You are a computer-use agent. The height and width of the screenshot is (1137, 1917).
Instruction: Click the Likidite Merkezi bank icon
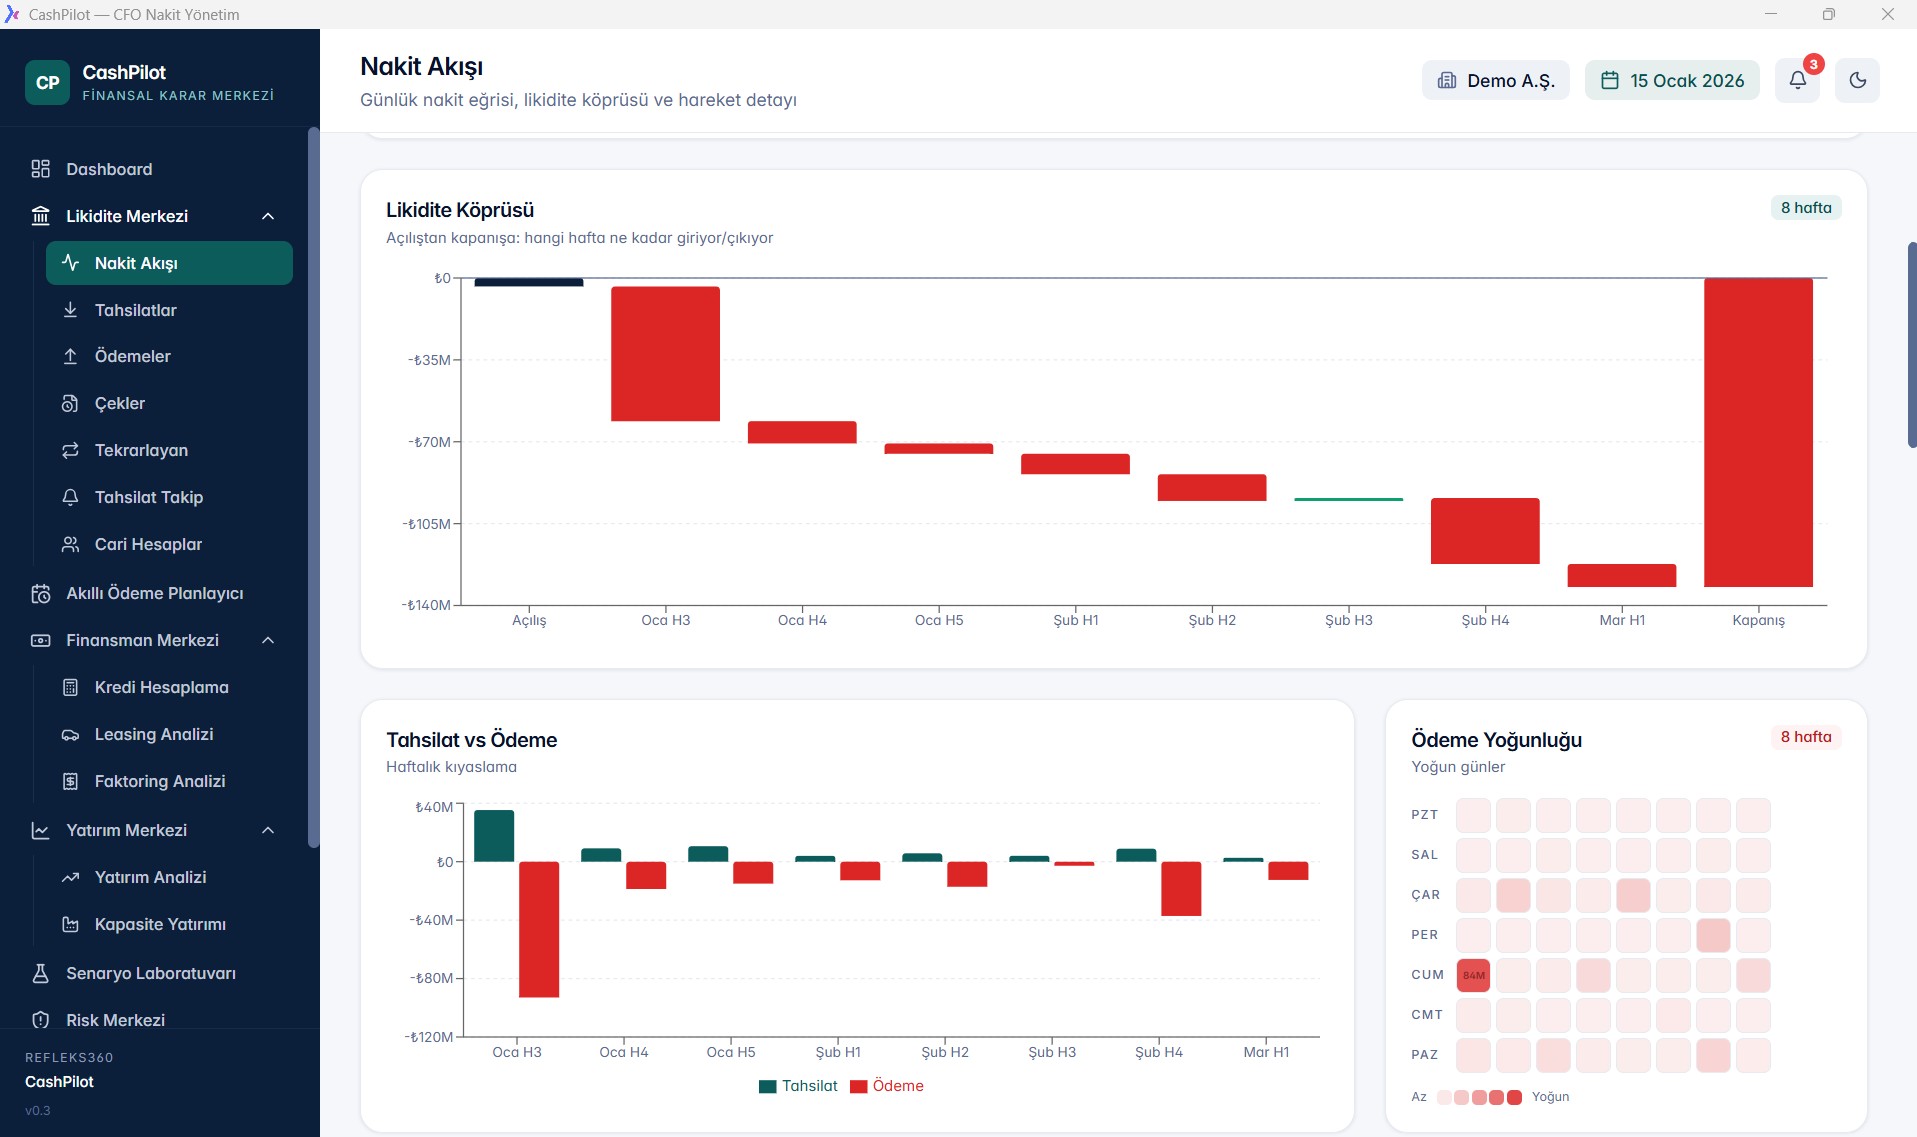click(41, 216)
